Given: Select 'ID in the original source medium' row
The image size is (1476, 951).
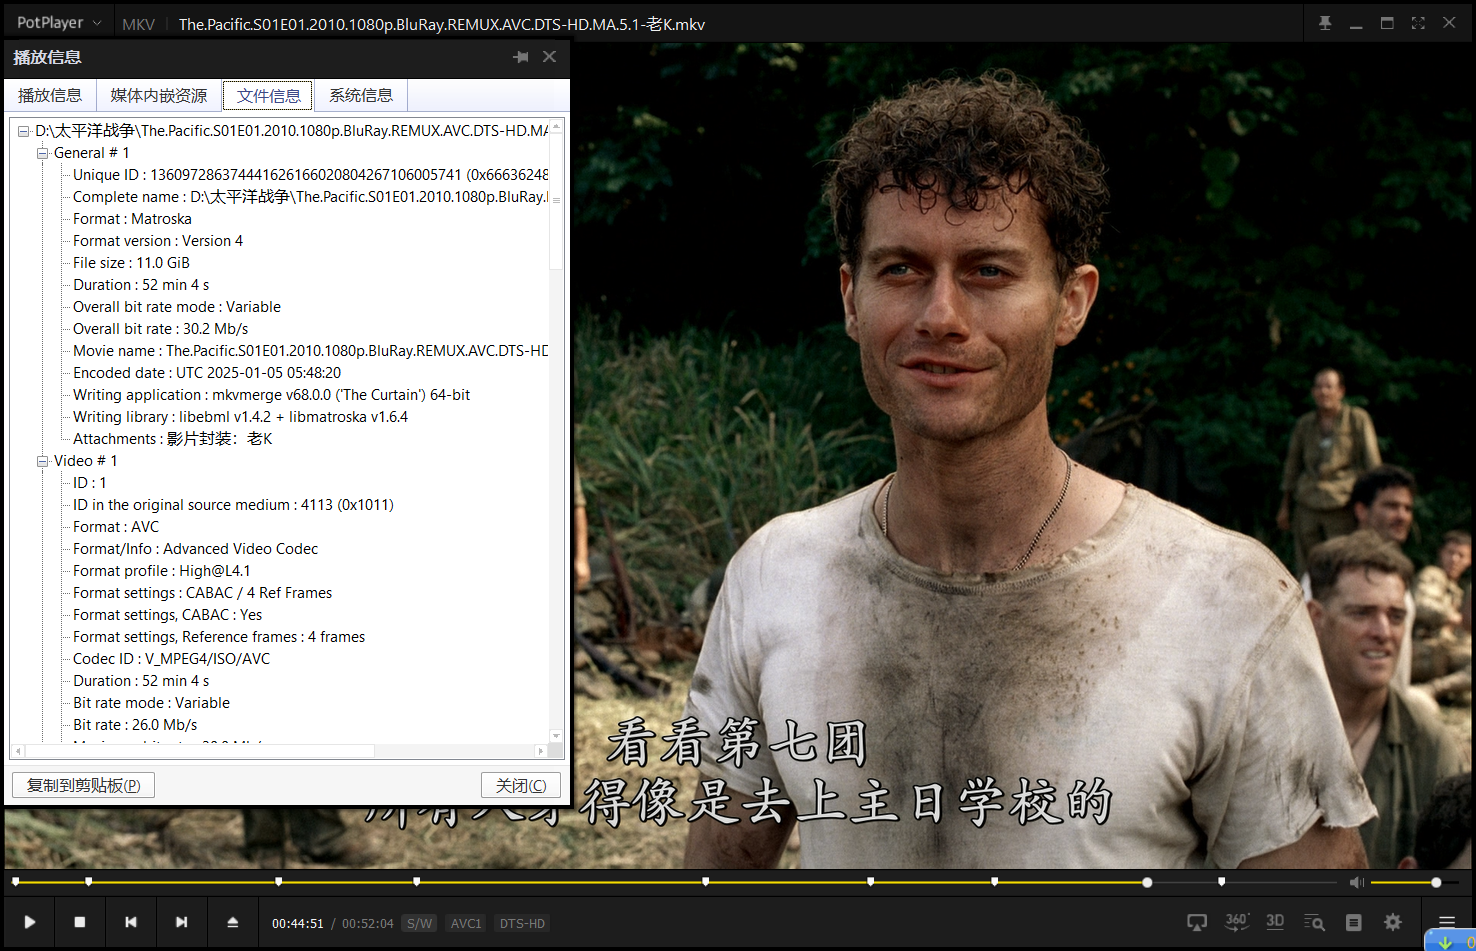Looking at the screenshot, I should pos(233,505).
